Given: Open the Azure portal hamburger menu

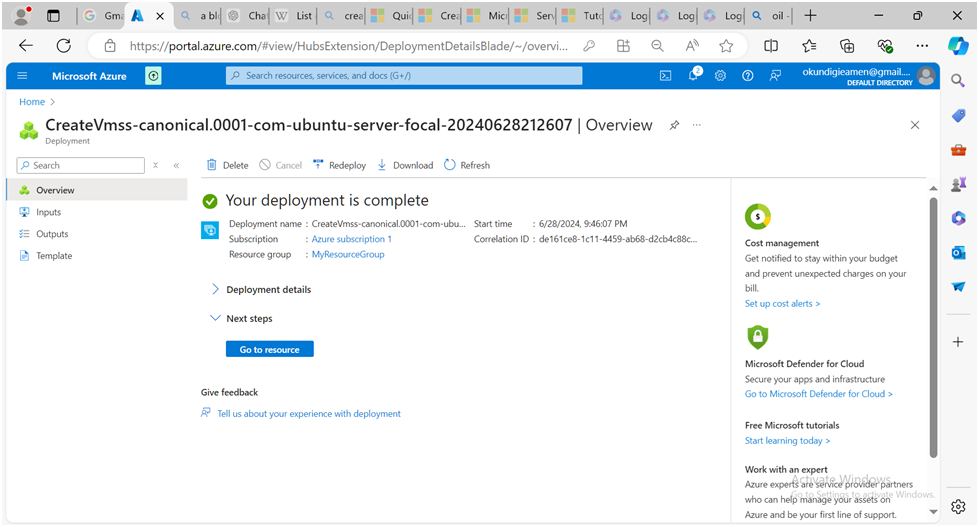Looking at the screenshot, I should click(x=22, y=76).
